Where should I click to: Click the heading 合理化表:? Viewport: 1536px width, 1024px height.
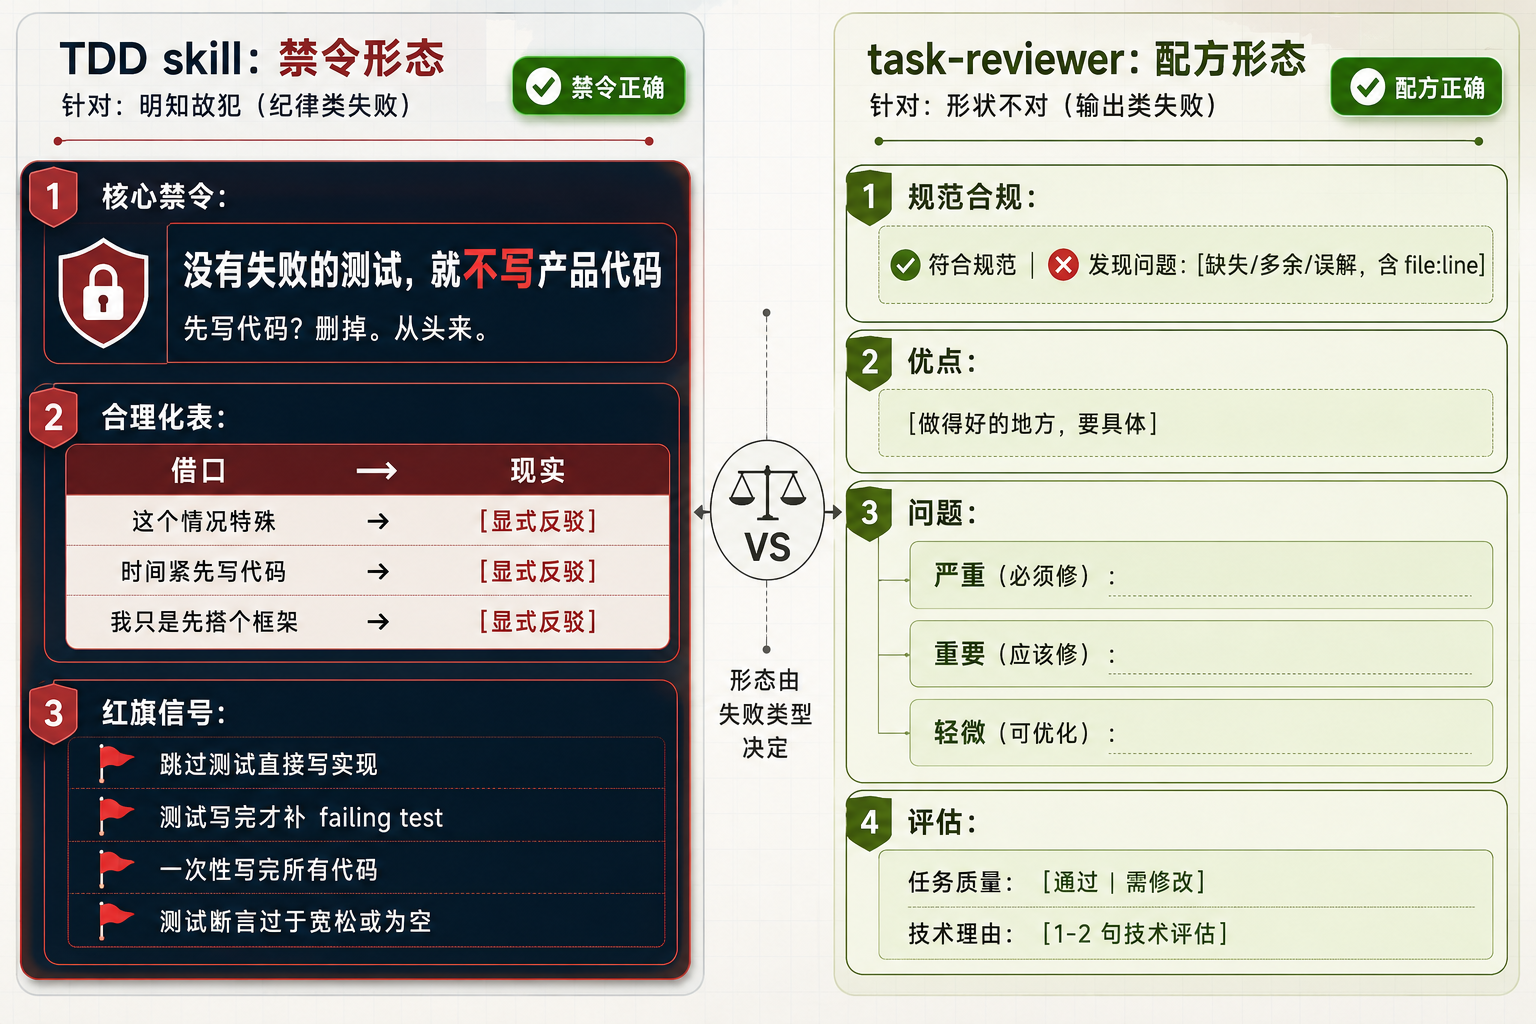pyautogui.click(x=165, y=417)
